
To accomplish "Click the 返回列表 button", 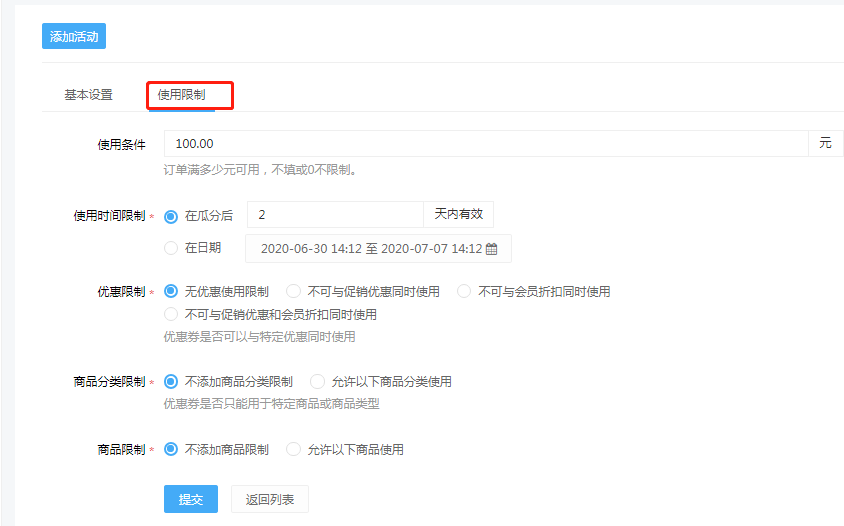I will [270, 499].
